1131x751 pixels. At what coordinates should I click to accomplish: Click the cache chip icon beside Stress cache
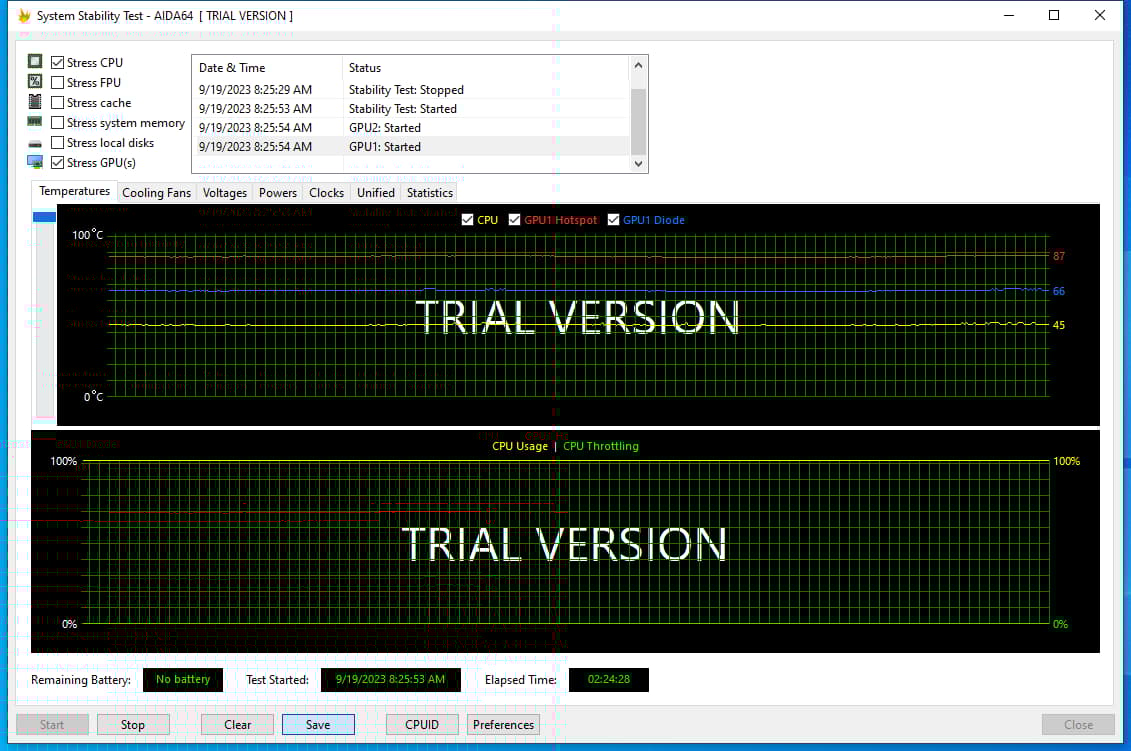35,102
